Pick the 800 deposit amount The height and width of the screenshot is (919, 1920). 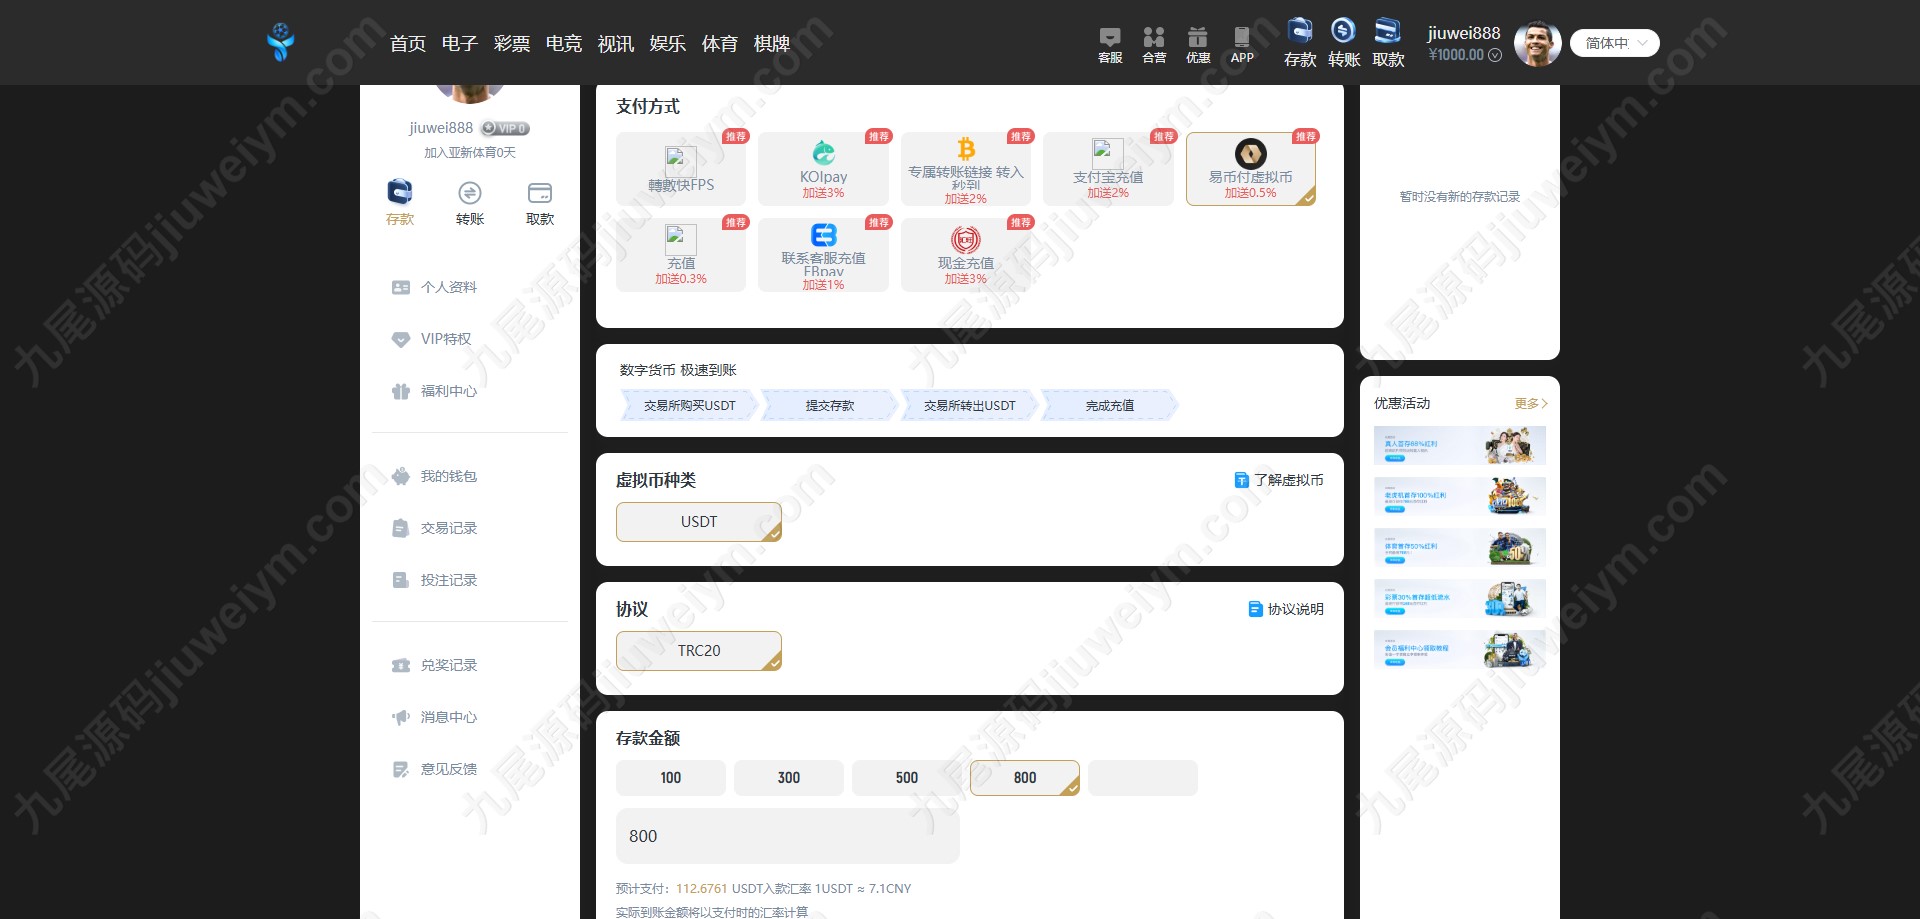[1025, 778]
